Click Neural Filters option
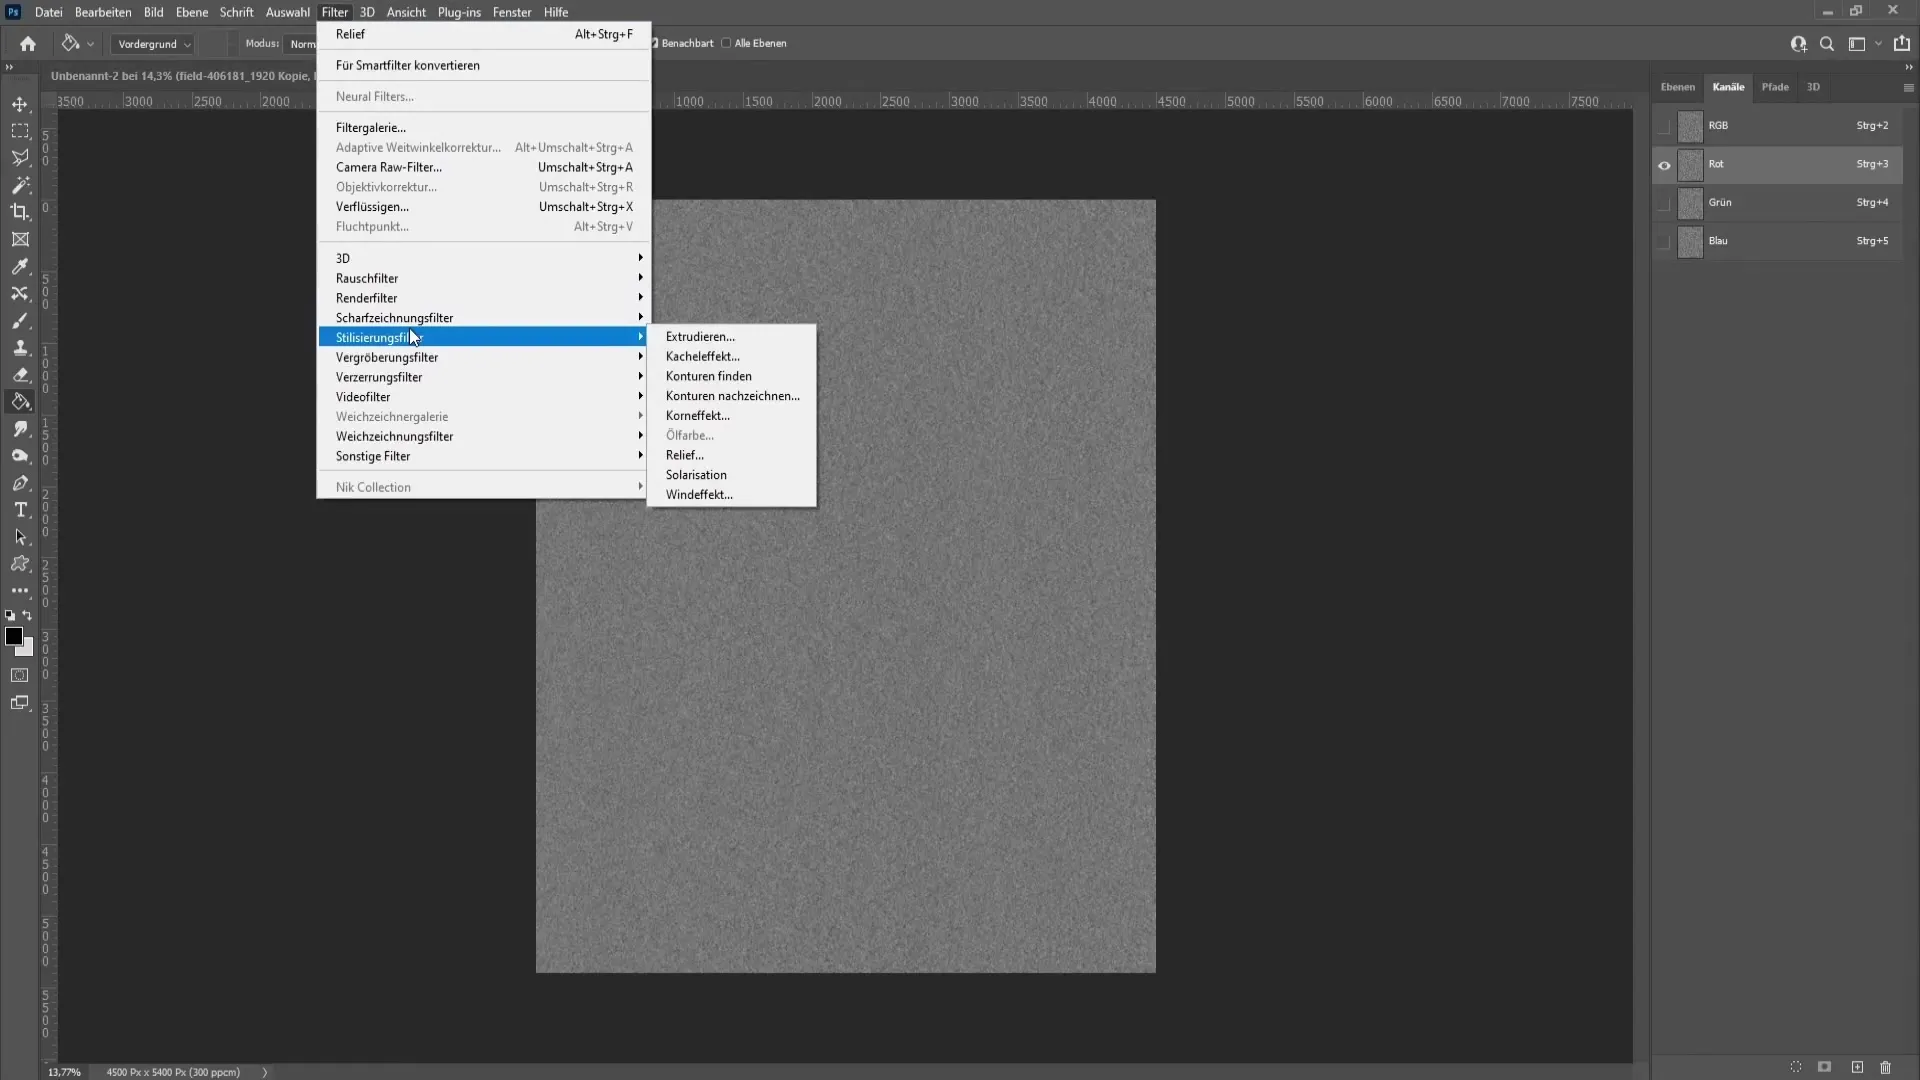Viewport: 1920px width, 1080px height. point(375,96)
